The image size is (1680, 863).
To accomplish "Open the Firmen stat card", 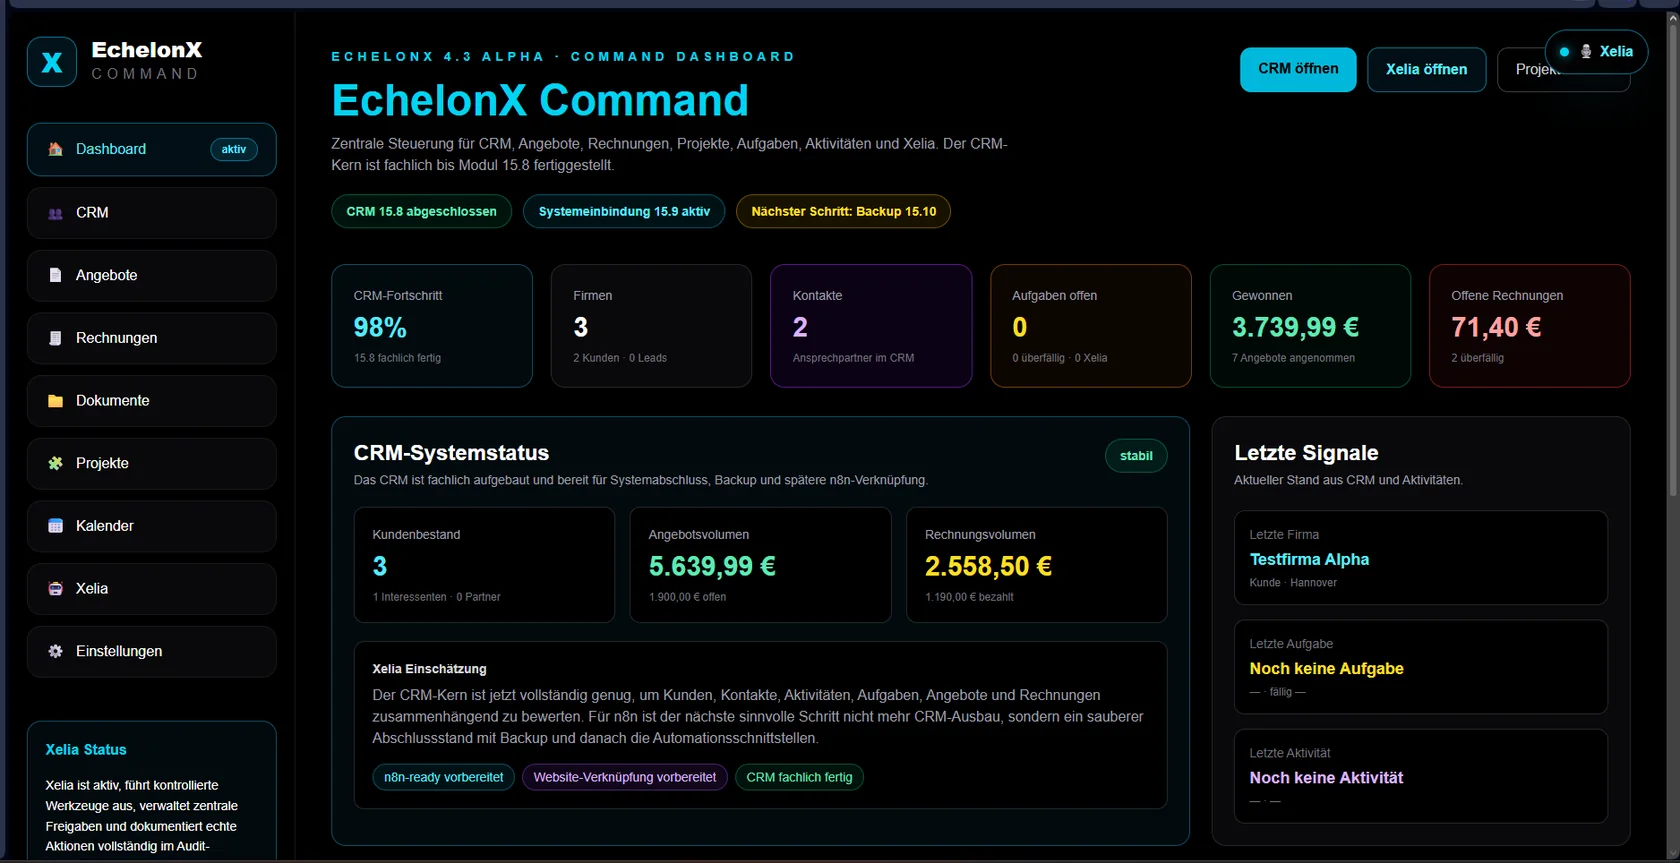I will (x=651, y=326).
